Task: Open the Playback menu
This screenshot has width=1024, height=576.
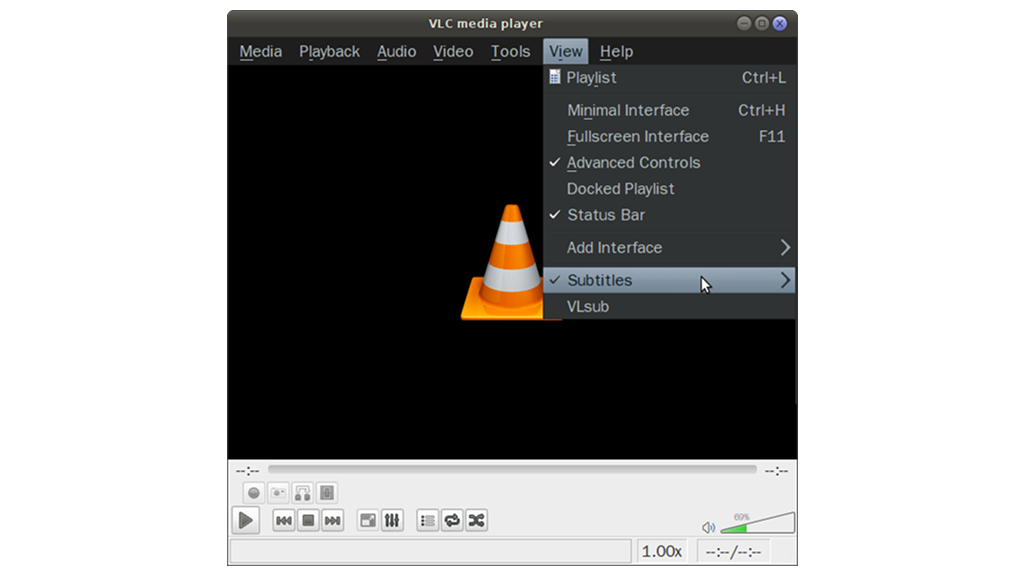Action: pos(329,52)
